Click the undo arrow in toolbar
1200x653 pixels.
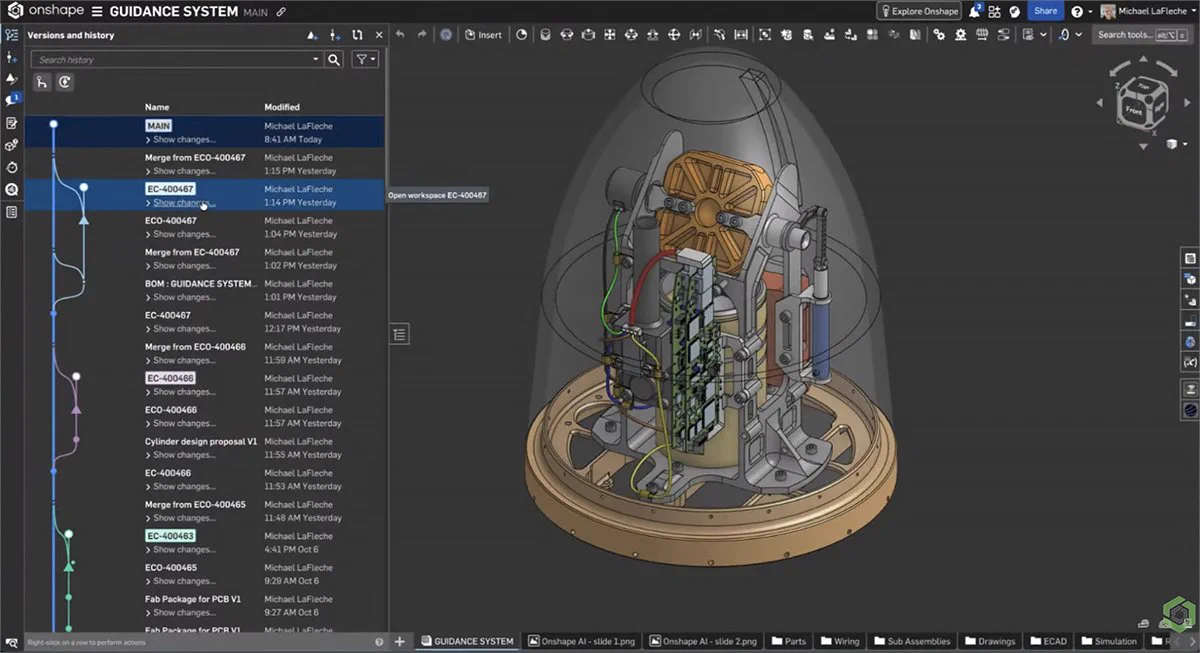[x=400, y=35]
